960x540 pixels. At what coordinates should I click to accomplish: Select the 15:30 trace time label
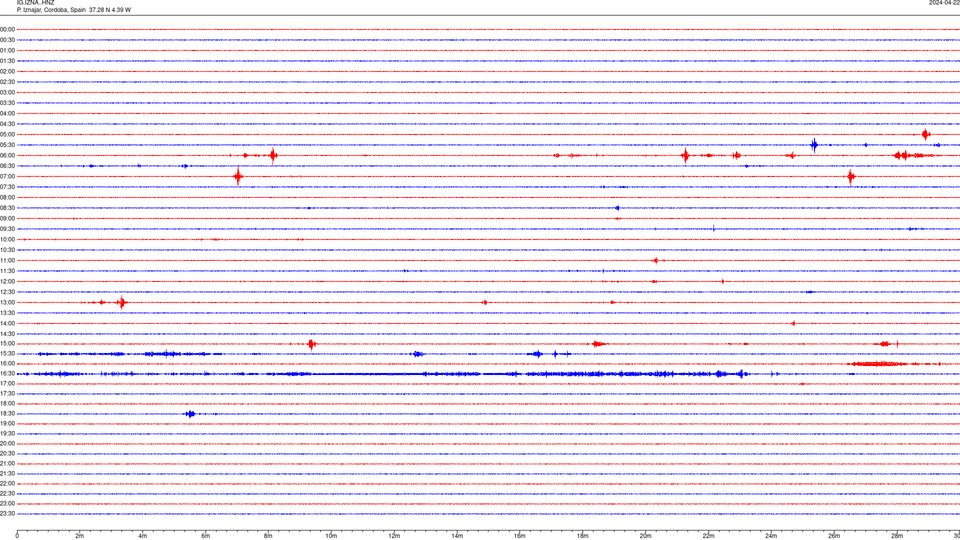pos(7,354)
